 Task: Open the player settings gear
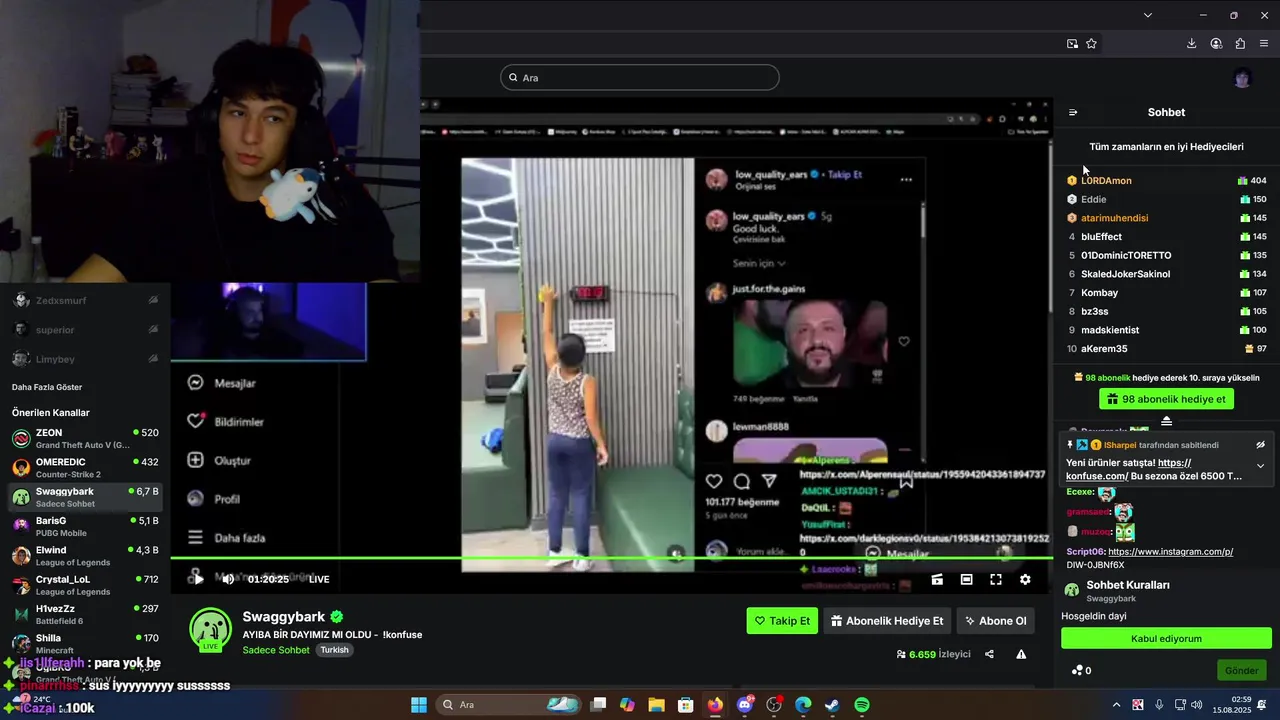pyautogui.click(x=1025, y=579)
